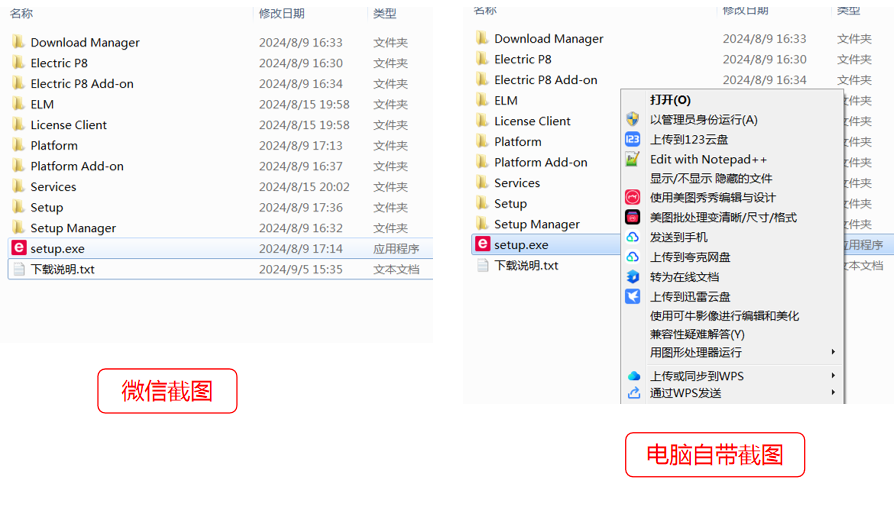
Task: Expand the 上传或同步到WPS submenu arrow
Action: click(x=833, y=376)
